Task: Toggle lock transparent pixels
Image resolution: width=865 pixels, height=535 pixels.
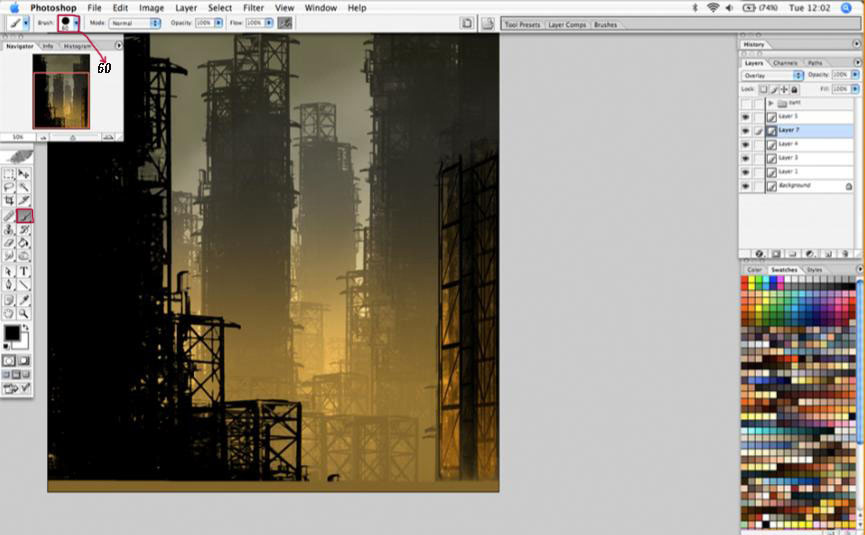Action: click(763, 89)
